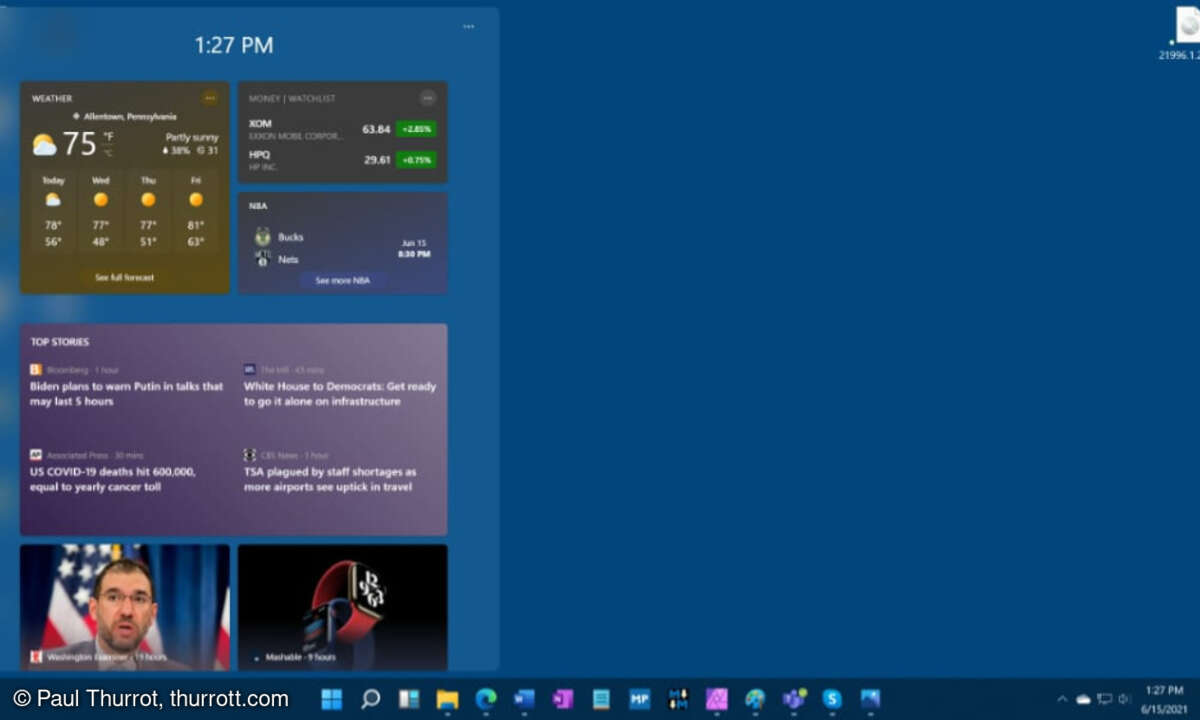
Task: Show hidden system tray icons
Action: point(1062,699)
